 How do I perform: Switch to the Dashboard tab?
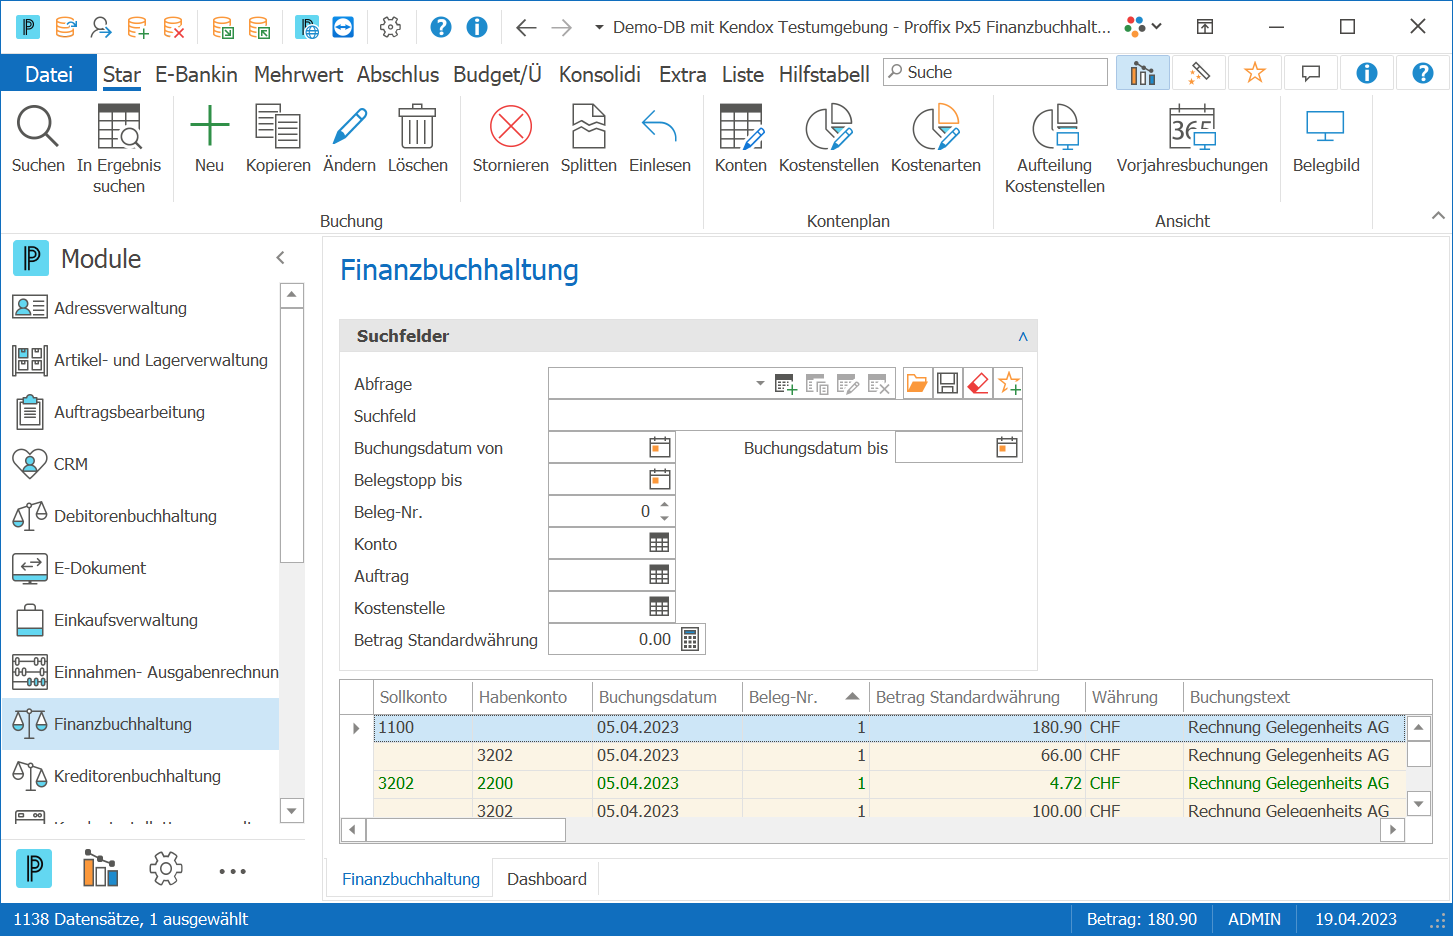(547, 879)
